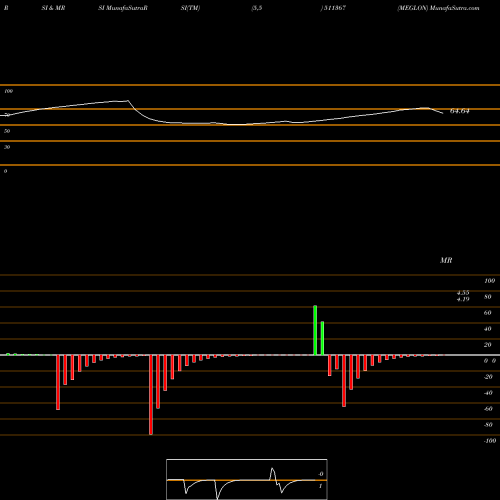
Task: Click the RSI value 64.64 label
Action: [459, 111]
